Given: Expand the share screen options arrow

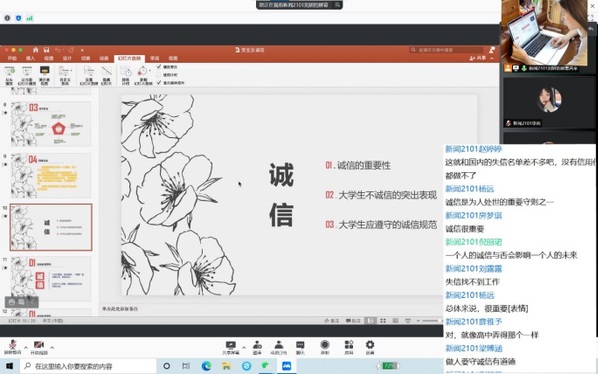Looking at the screenshot, I should pyautogui.click(x=243, y=347).
